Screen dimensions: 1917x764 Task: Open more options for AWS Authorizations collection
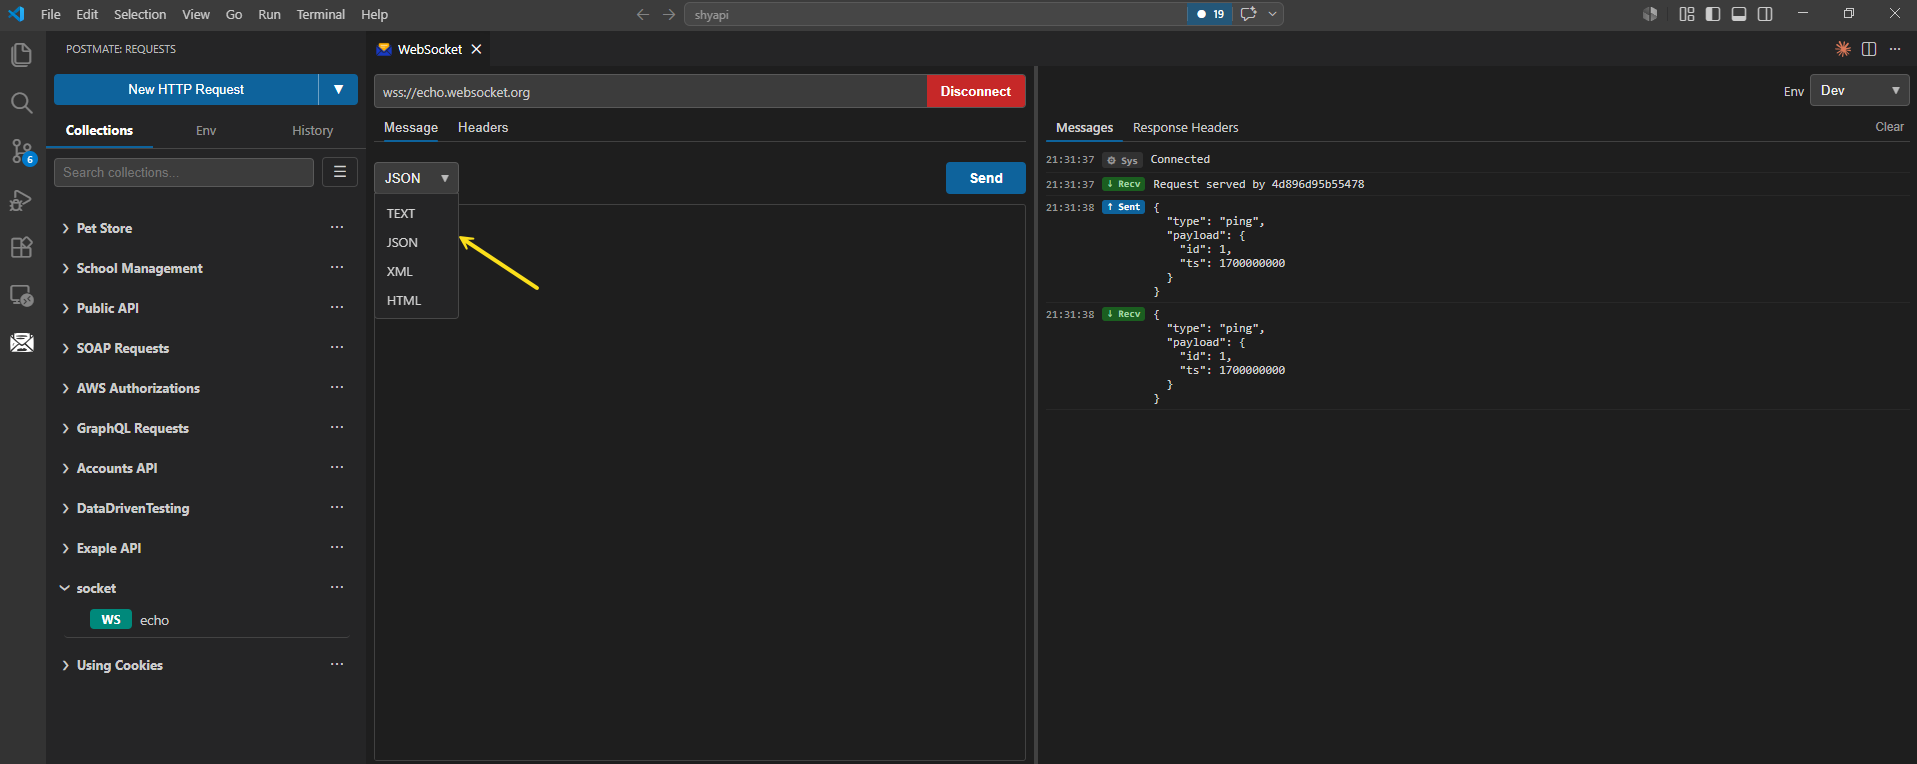click(x=337, y=387)
